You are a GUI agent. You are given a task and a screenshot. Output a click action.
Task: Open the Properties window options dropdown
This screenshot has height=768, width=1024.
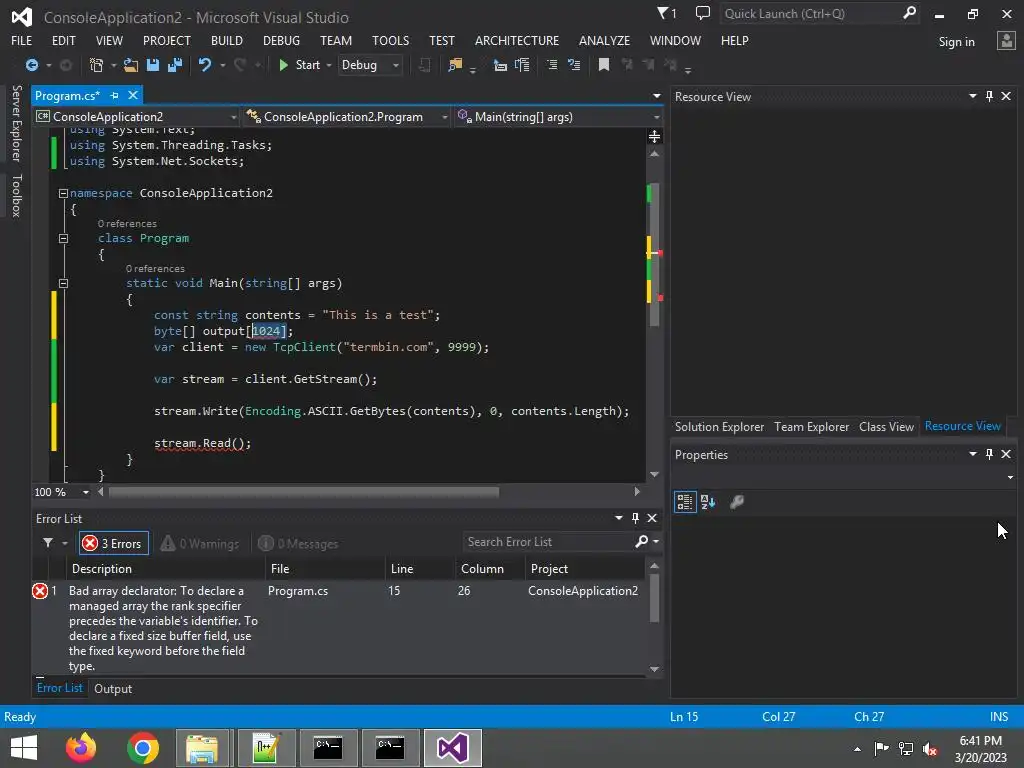tap(972, 454)
